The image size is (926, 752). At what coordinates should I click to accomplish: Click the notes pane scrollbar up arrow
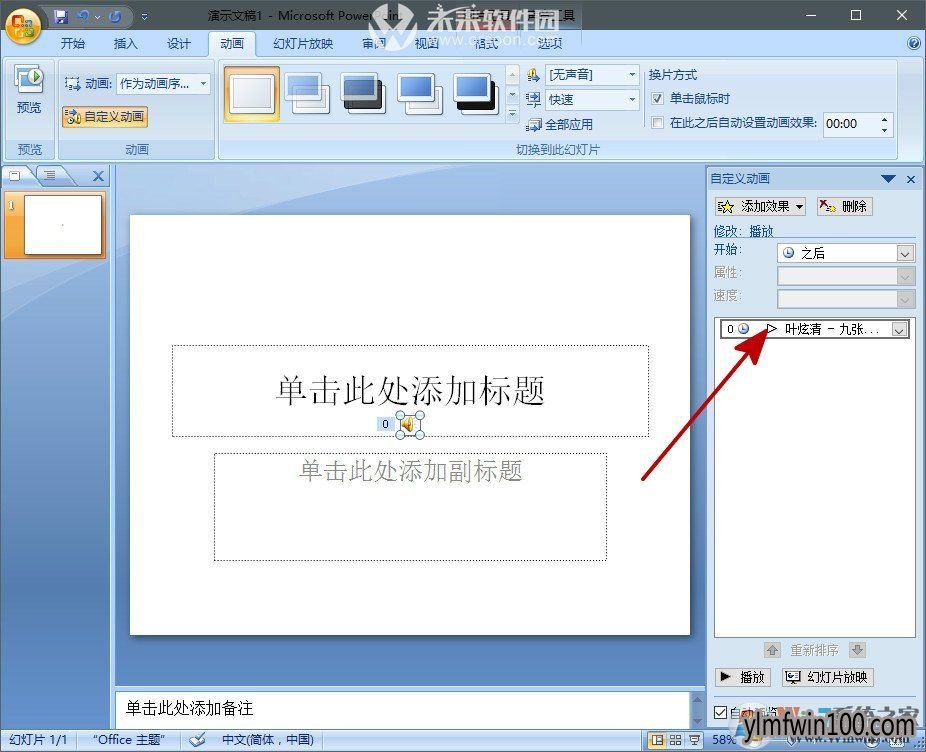point(697,699)
